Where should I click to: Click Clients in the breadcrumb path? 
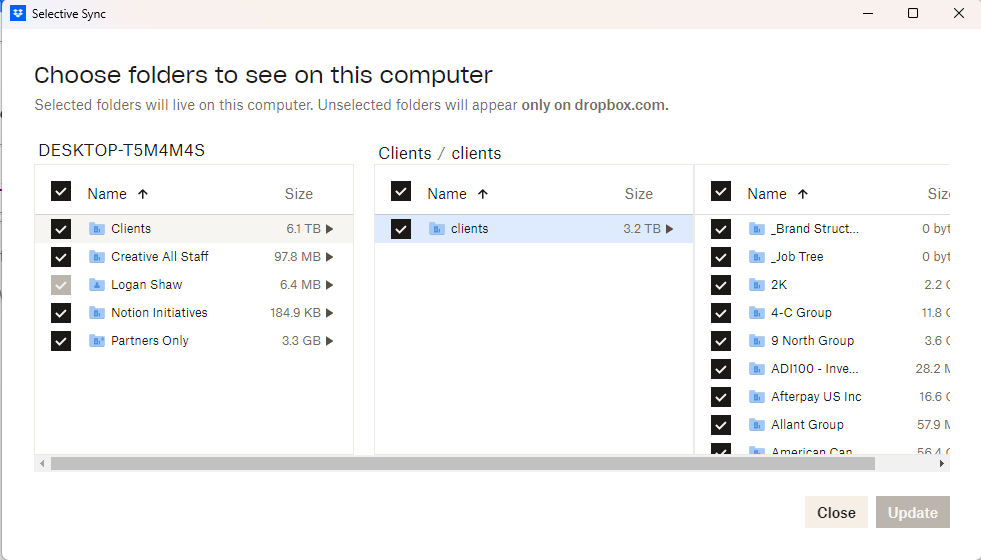tap(405, 153)
